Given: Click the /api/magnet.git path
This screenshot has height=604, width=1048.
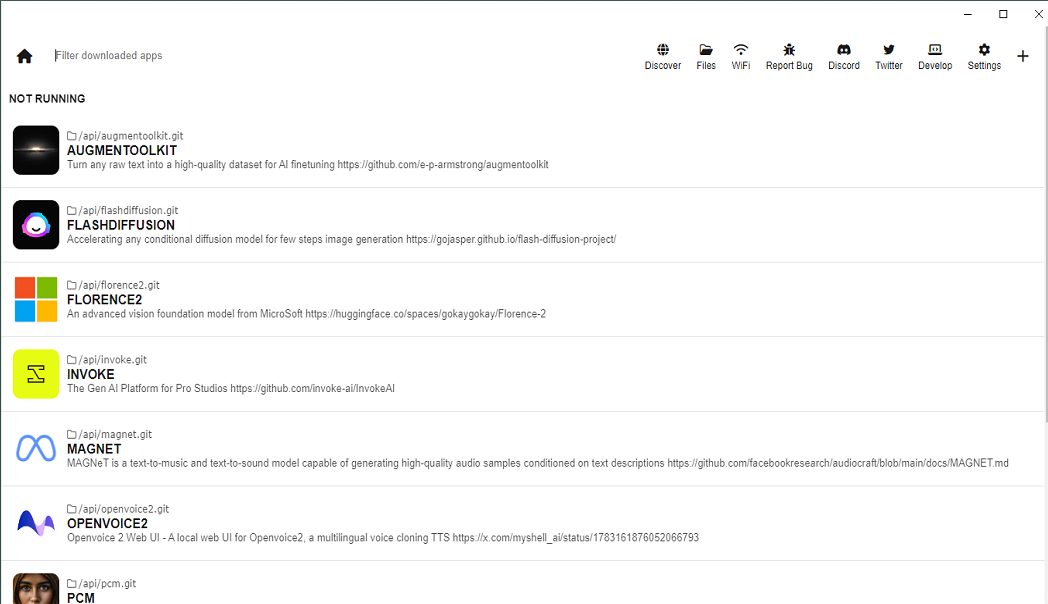Looking at the screenshot, I should (x=116, y=434).
